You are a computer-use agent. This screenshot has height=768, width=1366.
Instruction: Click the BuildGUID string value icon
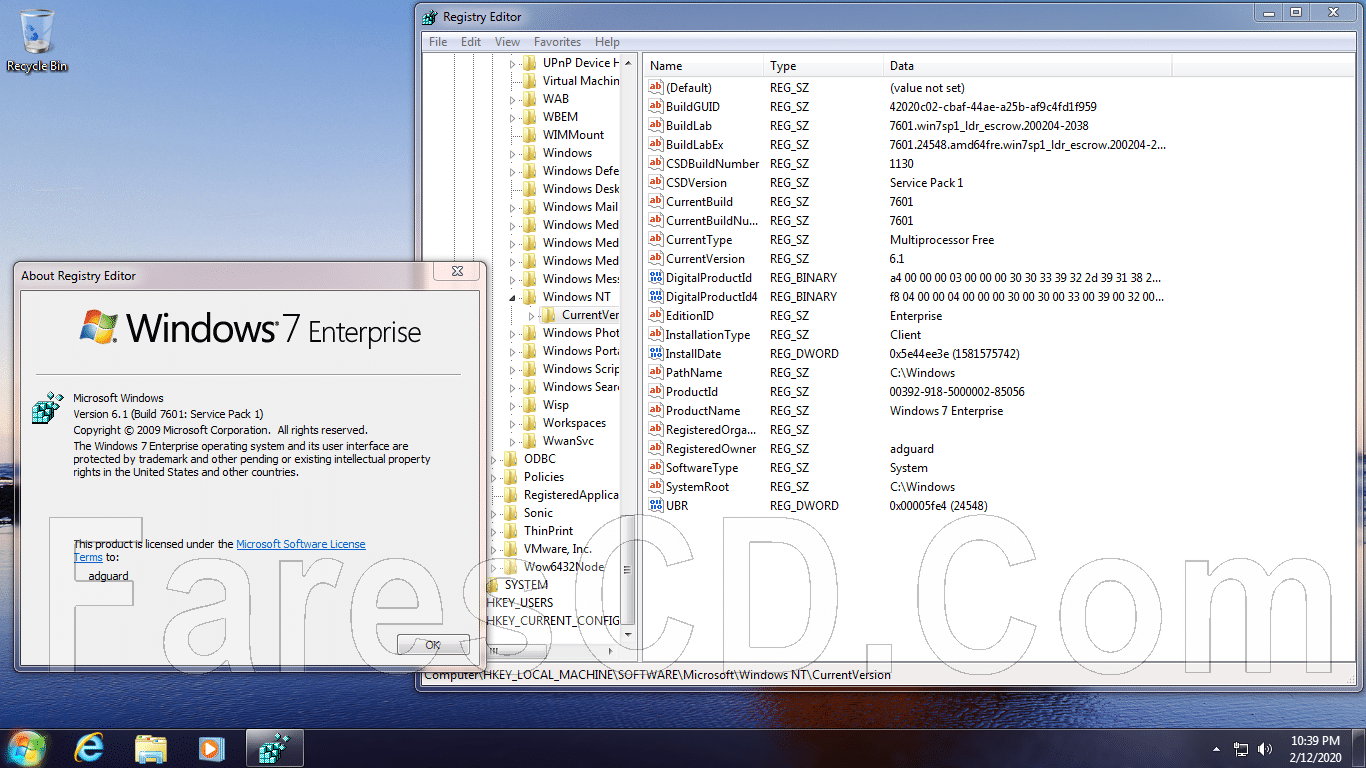point(656,107)
